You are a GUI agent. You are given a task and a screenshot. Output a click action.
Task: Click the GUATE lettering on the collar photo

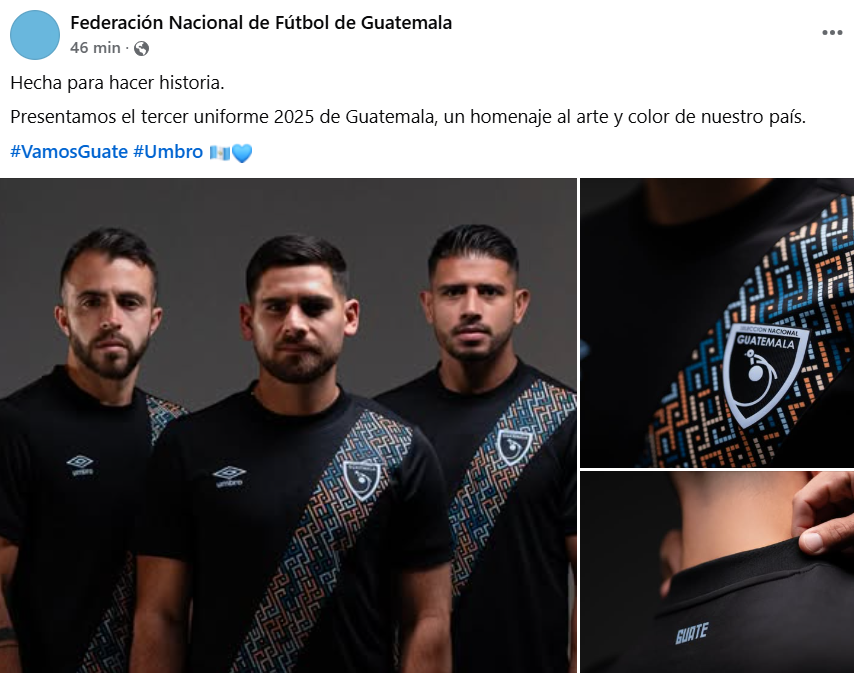point(692,633)
